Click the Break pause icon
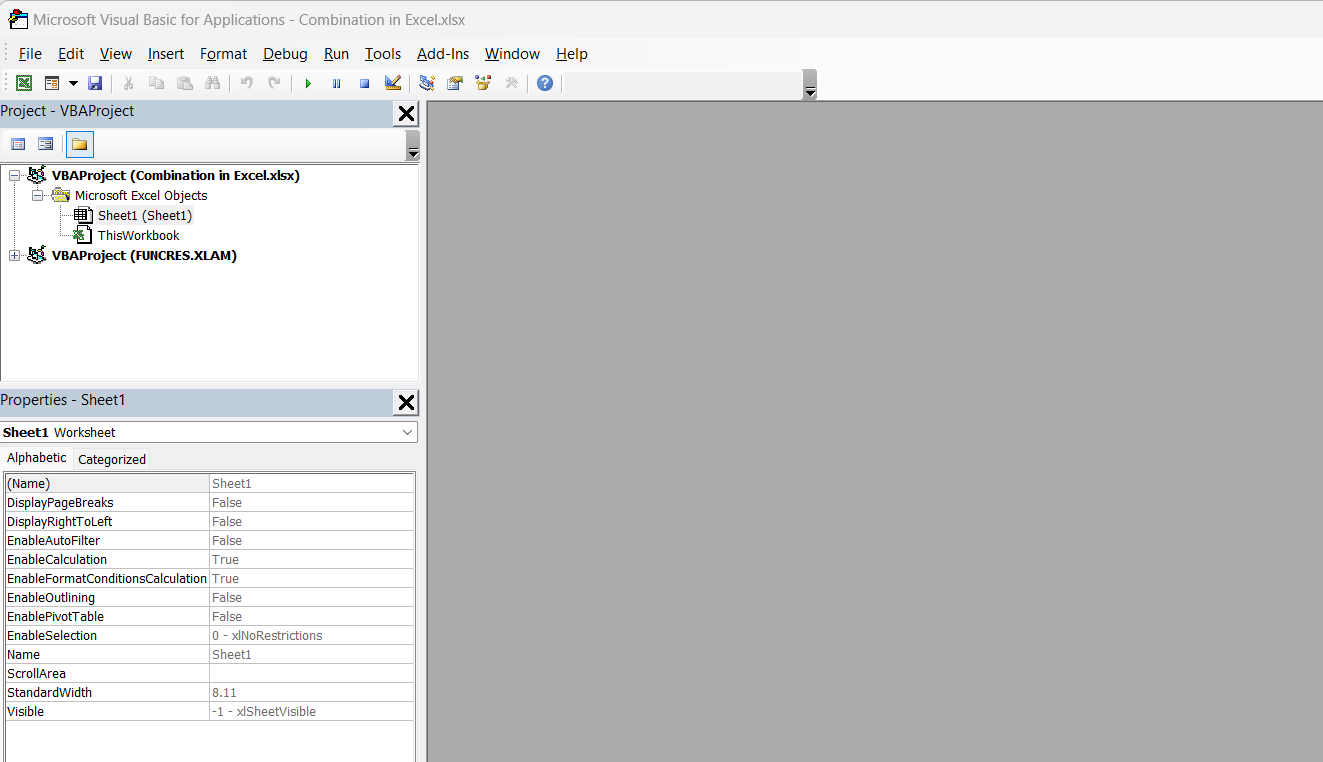Screen dimensions: 1323x762 [336, 83]
